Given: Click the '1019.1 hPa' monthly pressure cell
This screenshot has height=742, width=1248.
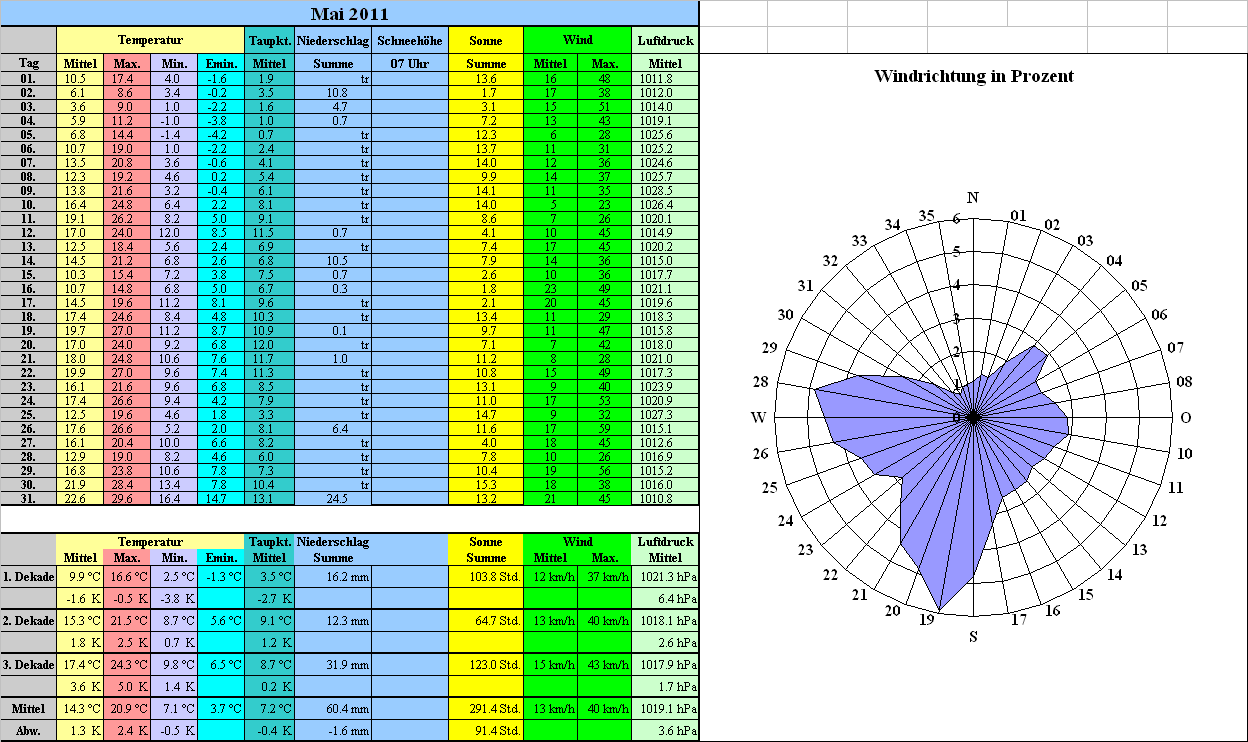Looking at the screenshot, I should pos(665,708).
